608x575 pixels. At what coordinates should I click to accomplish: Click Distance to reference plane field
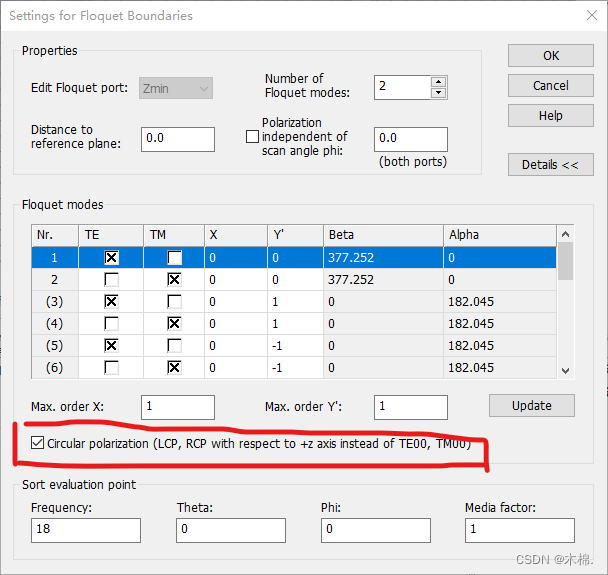coord(178,139)
